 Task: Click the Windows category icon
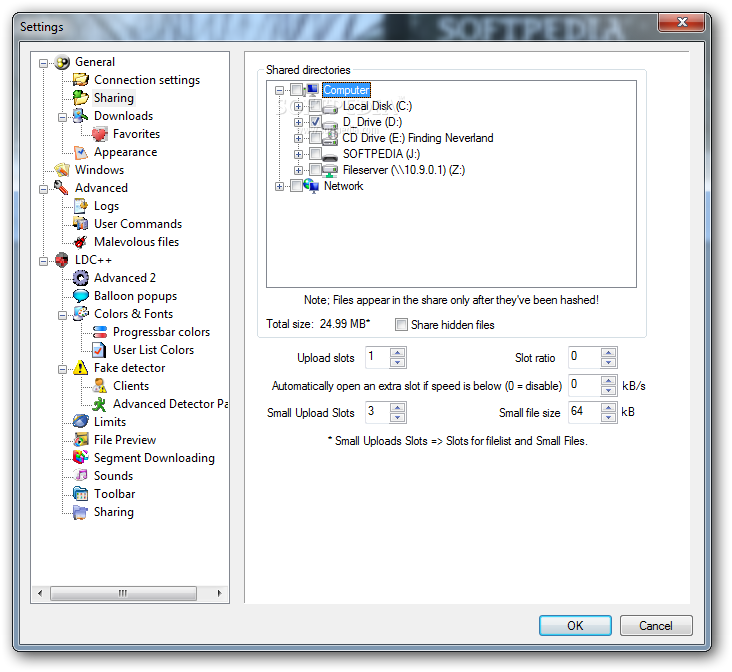point(62,170)
